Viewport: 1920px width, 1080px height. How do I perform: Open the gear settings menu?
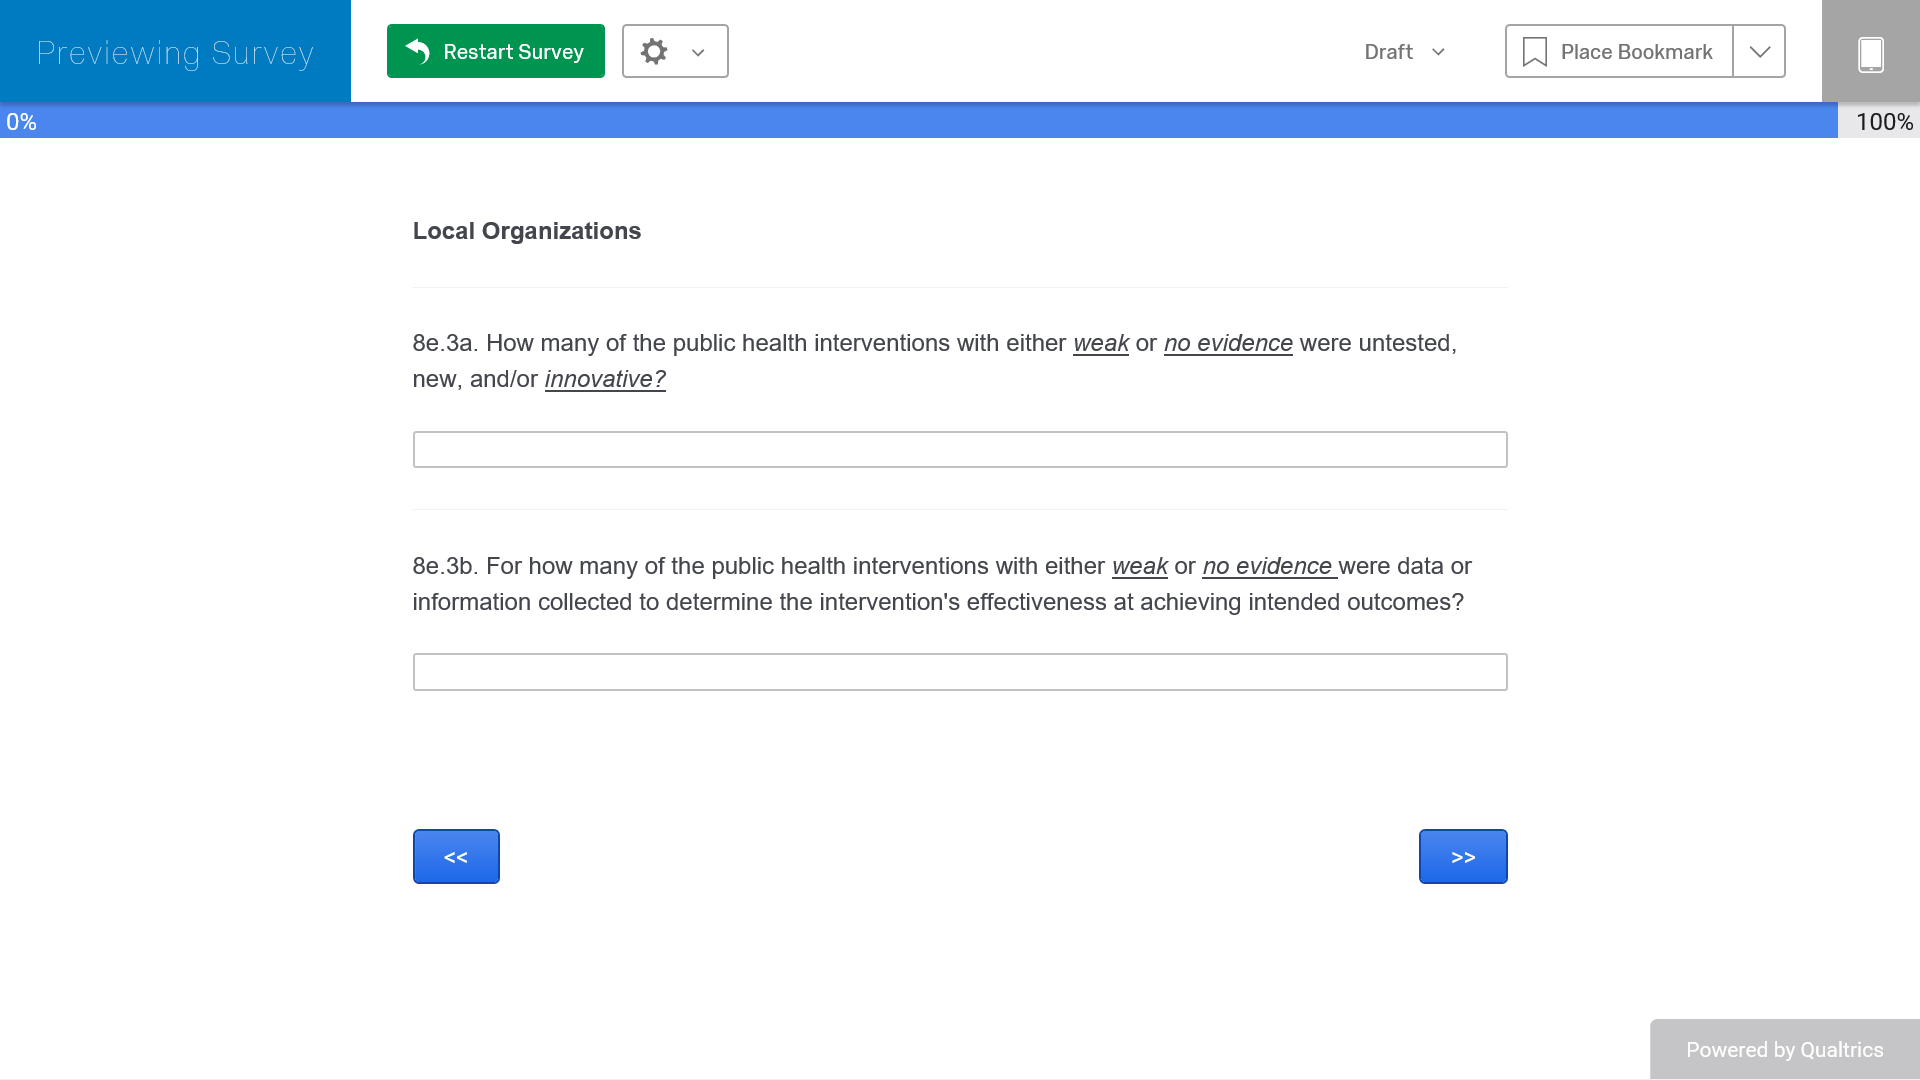pyautogui.click(x=654, y=51)
